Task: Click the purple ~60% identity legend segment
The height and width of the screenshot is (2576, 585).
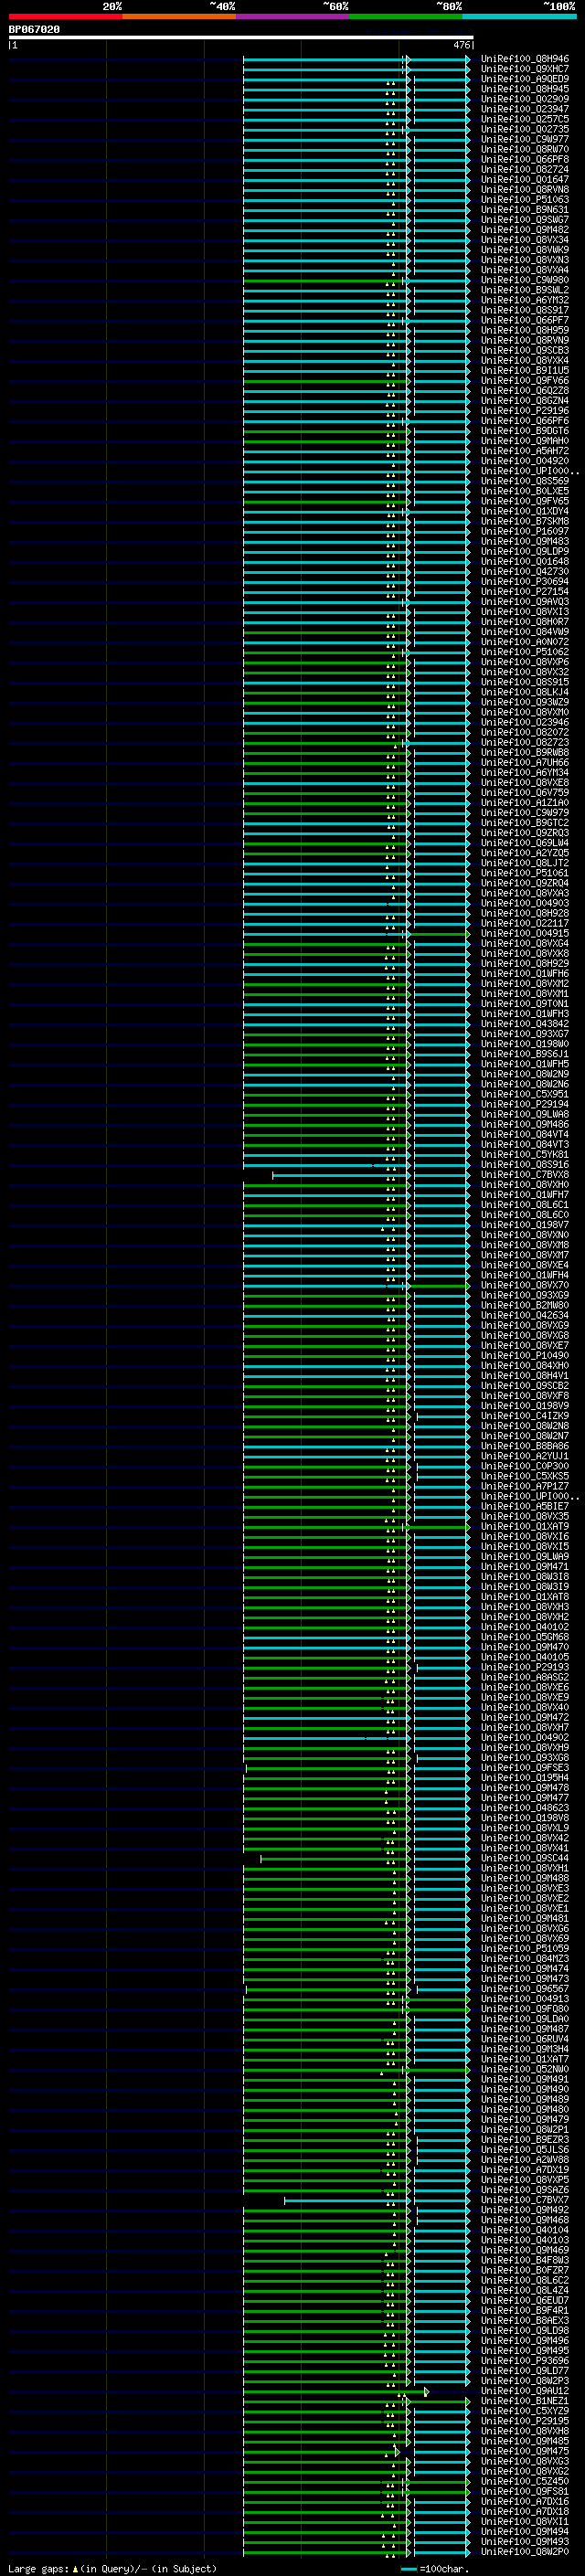Action: 293,16
